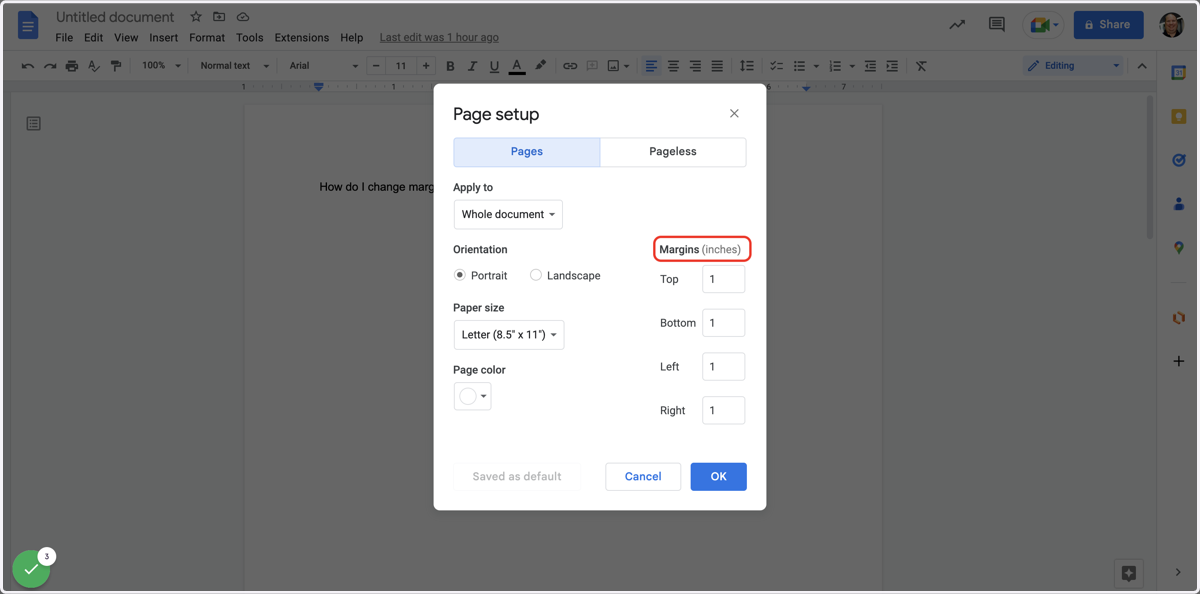Open the Paper size Letter dropdown
Viewport: 1200px width, 594px height.
(509, 335)
